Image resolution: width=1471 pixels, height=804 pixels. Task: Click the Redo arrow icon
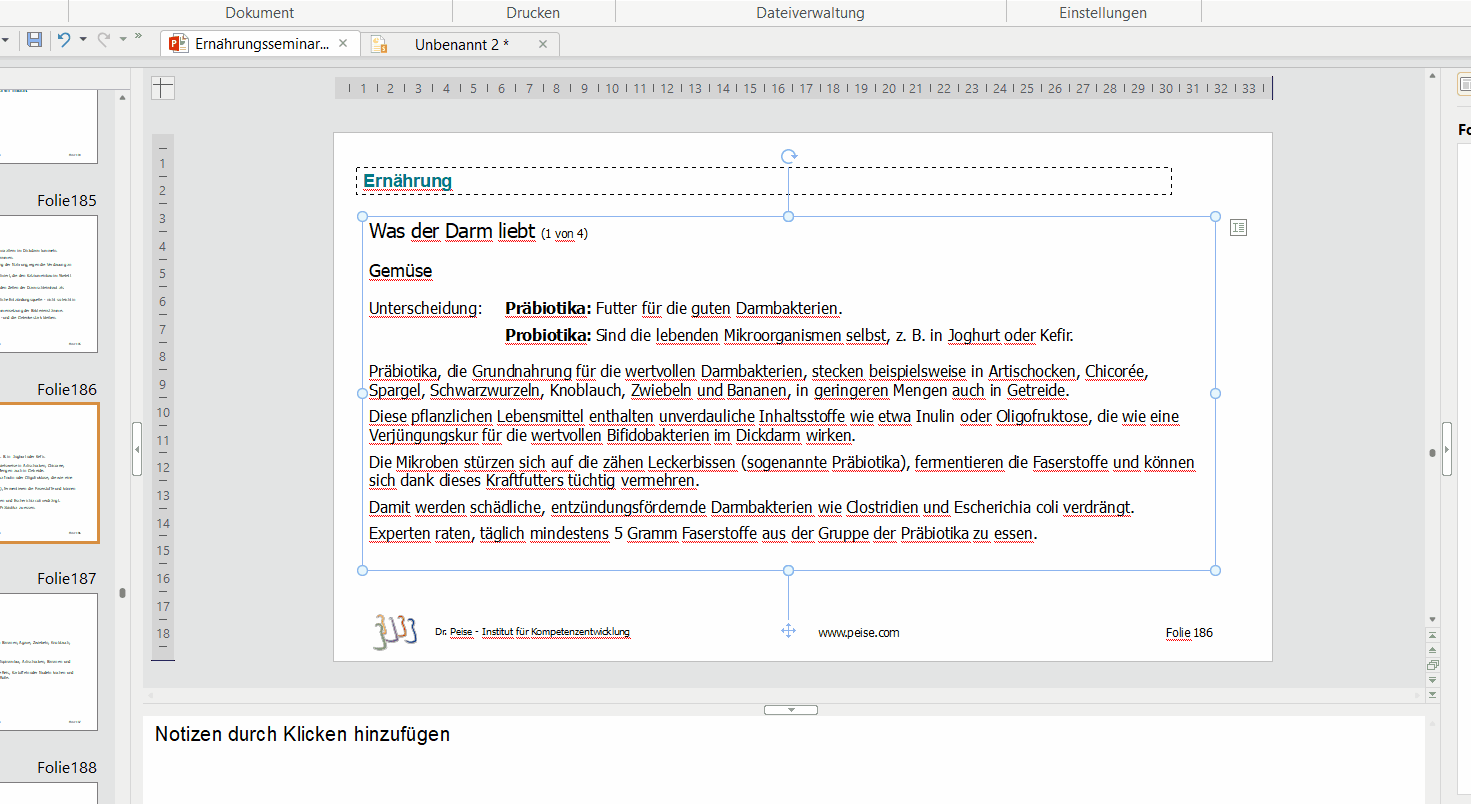(x=104, y=40)
